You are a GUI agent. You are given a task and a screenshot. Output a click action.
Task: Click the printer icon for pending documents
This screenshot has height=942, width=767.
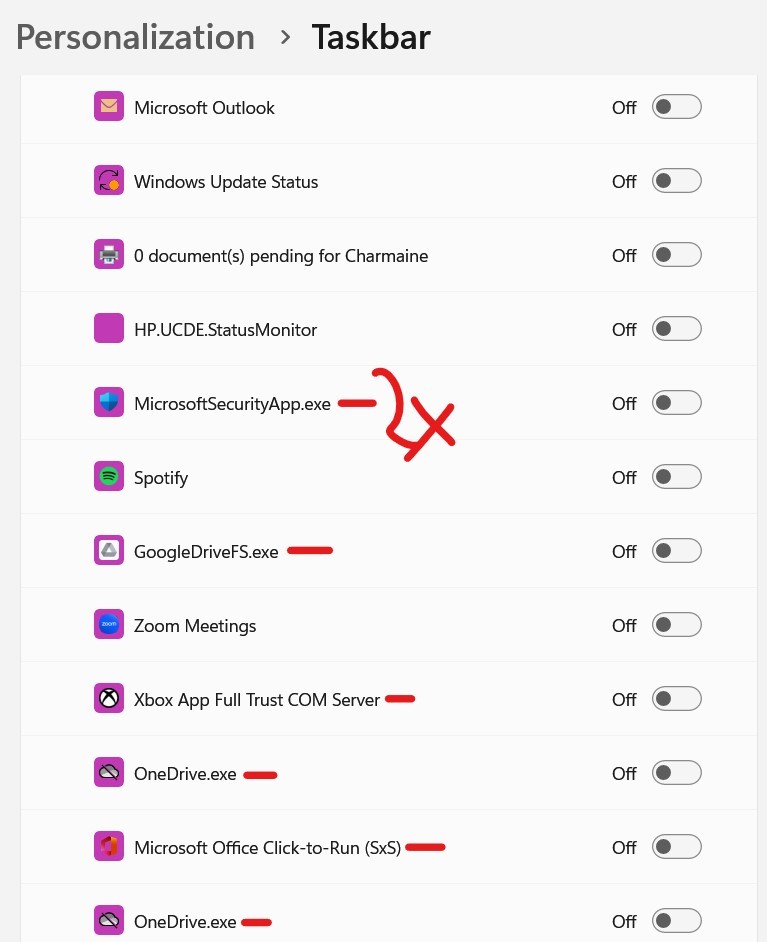(x=108, y=255)
